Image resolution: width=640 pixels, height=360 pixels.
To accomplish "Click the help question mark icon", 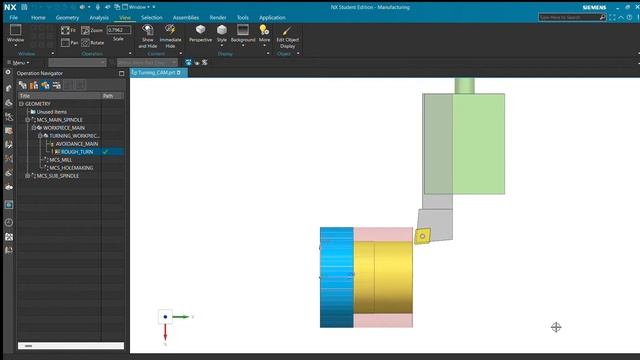I will coord(630,17).
